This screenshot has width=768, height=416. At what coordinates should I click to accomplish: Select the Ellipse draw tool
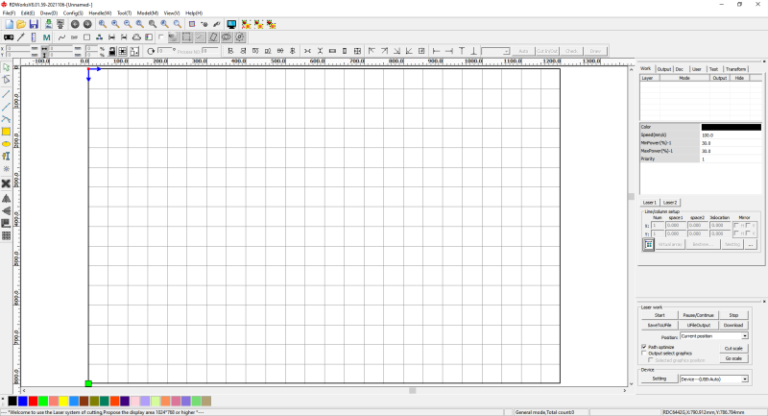[6, 144]
